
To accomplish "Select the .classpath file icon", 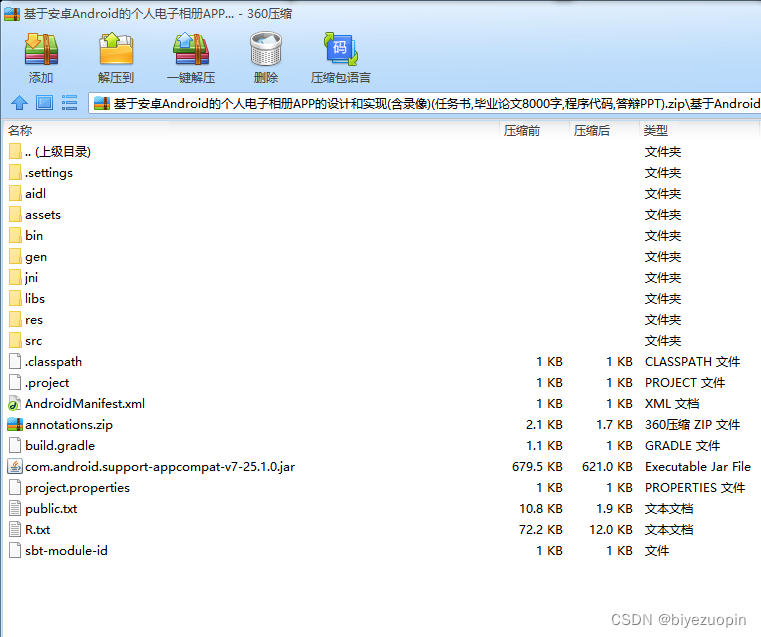I will coord(15,361).
